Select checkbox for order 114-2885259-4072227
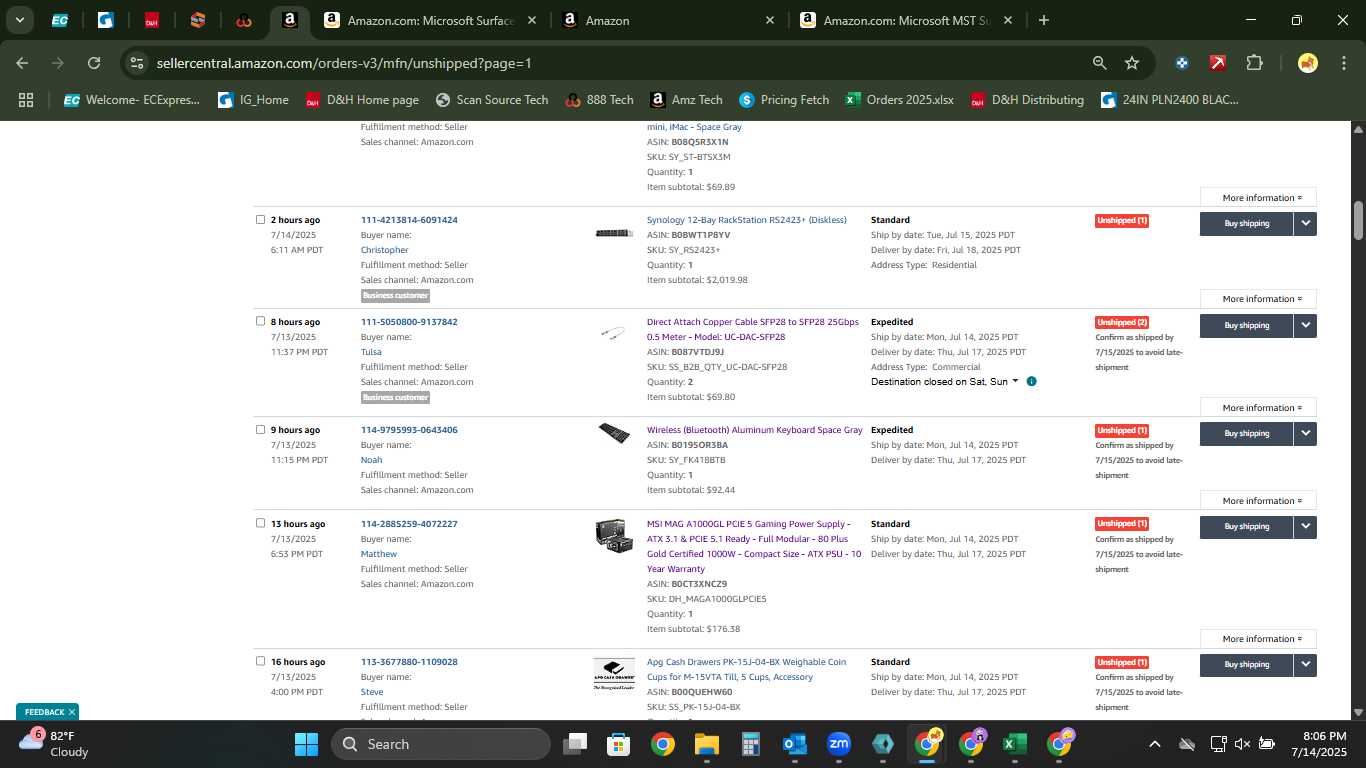 coord(260,523)
